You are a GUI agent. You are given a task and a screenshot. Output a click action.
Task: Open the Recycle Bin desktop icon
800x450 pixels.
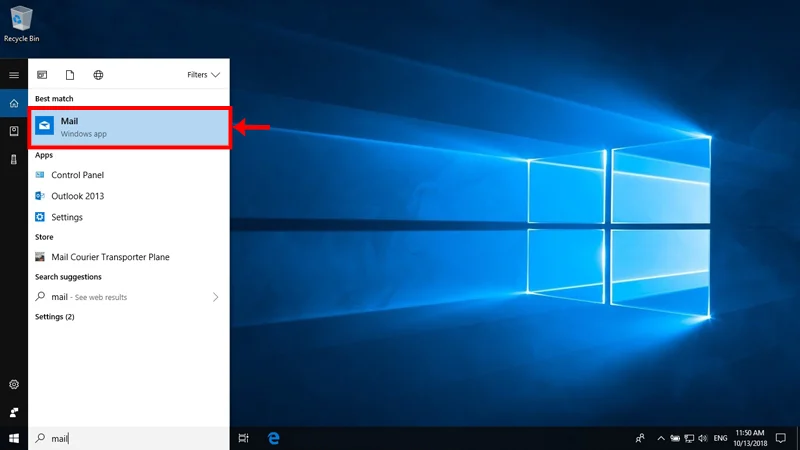21,23
